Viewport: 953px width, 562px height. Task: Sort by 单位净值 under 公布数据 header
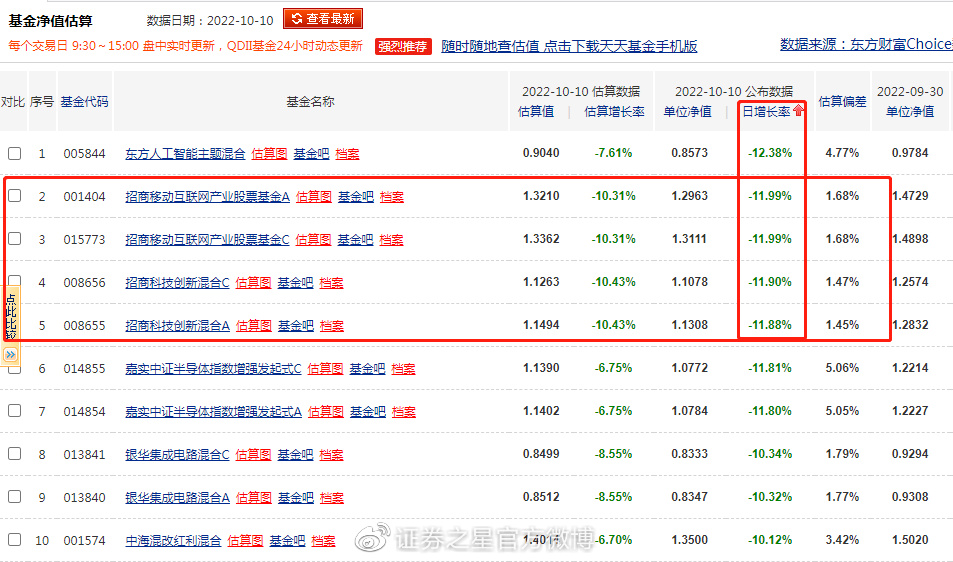[687, 111]
